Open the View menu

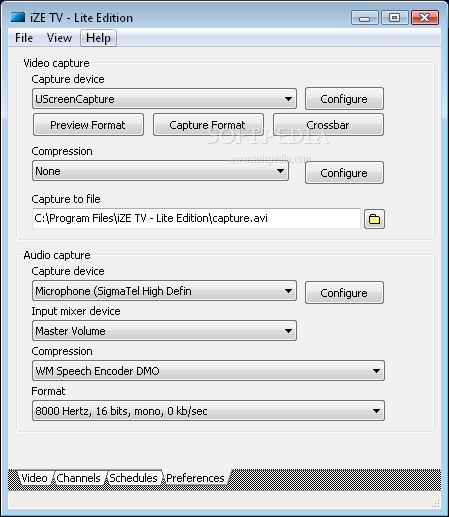[59, 38]
